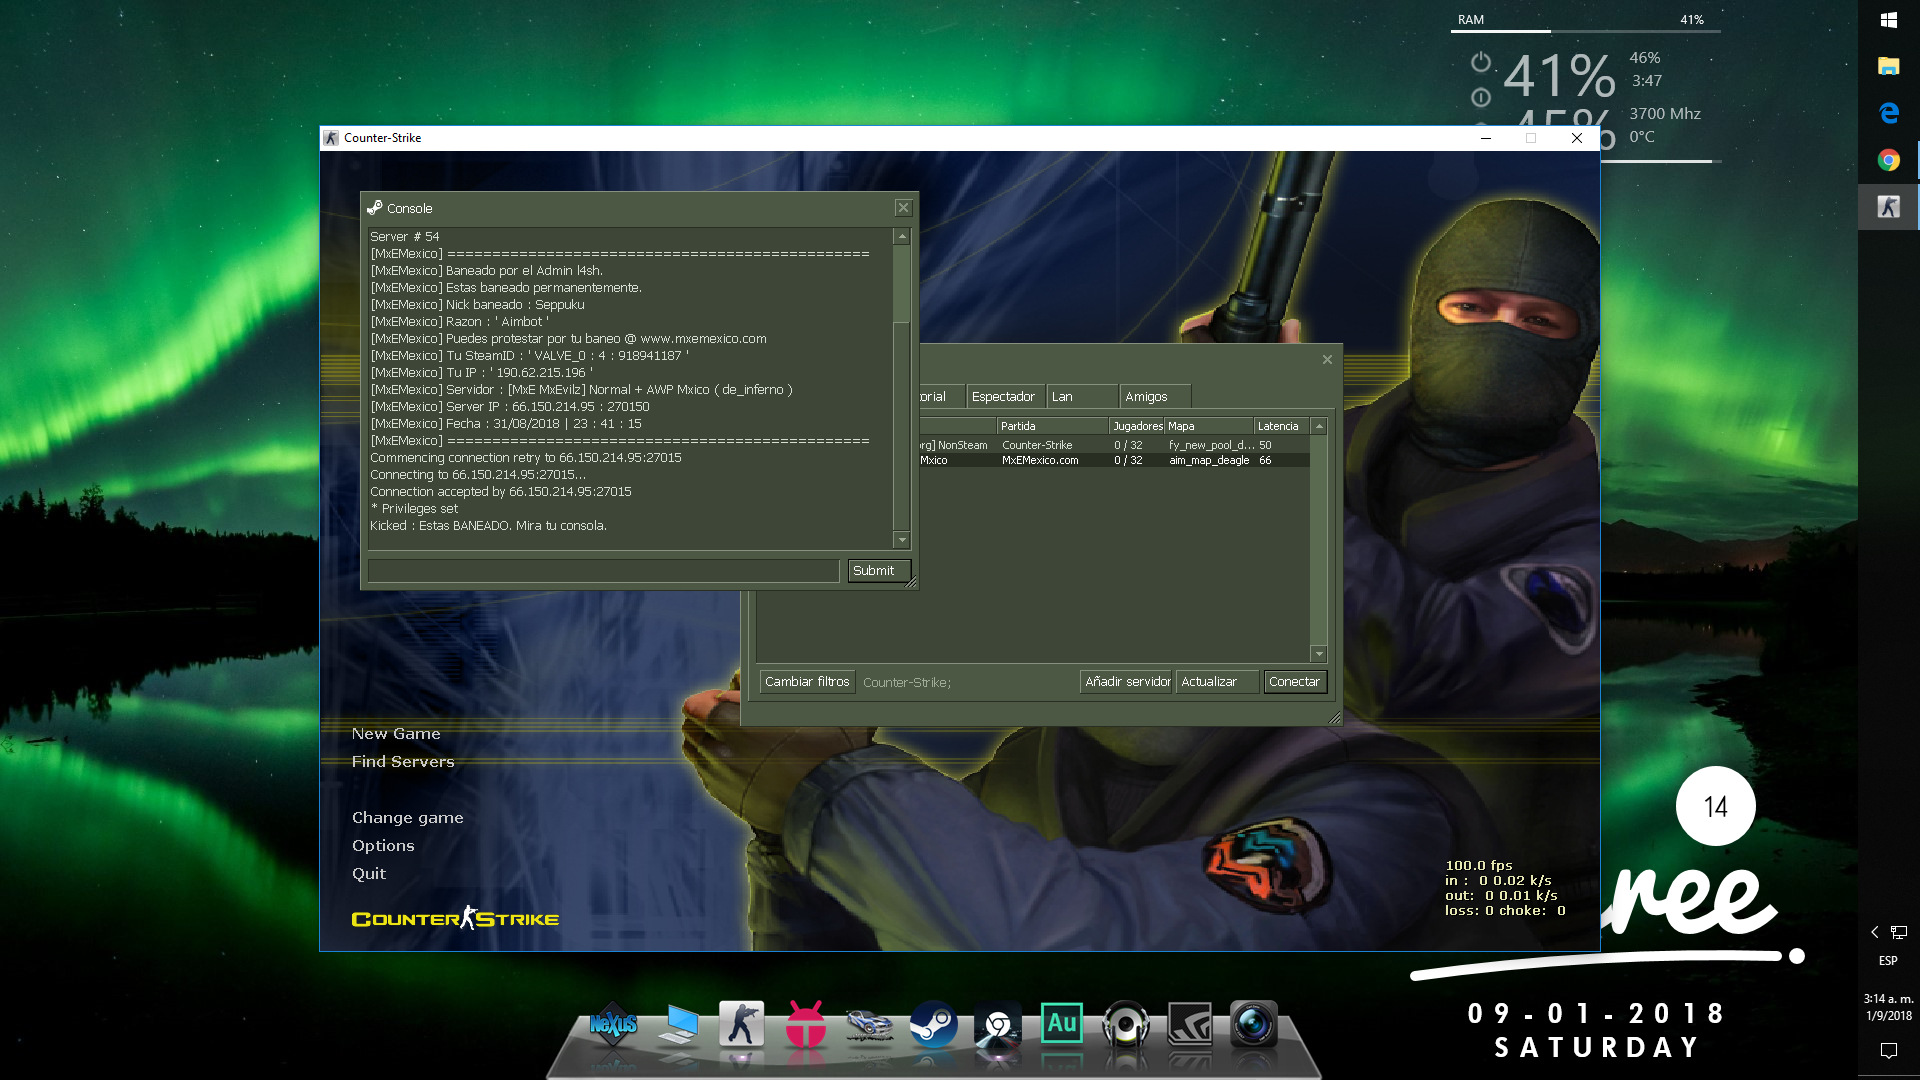The width and height of the screenshot is (1920, 1080).
Task: Open Options from main menu
Action: pos(383,846)
